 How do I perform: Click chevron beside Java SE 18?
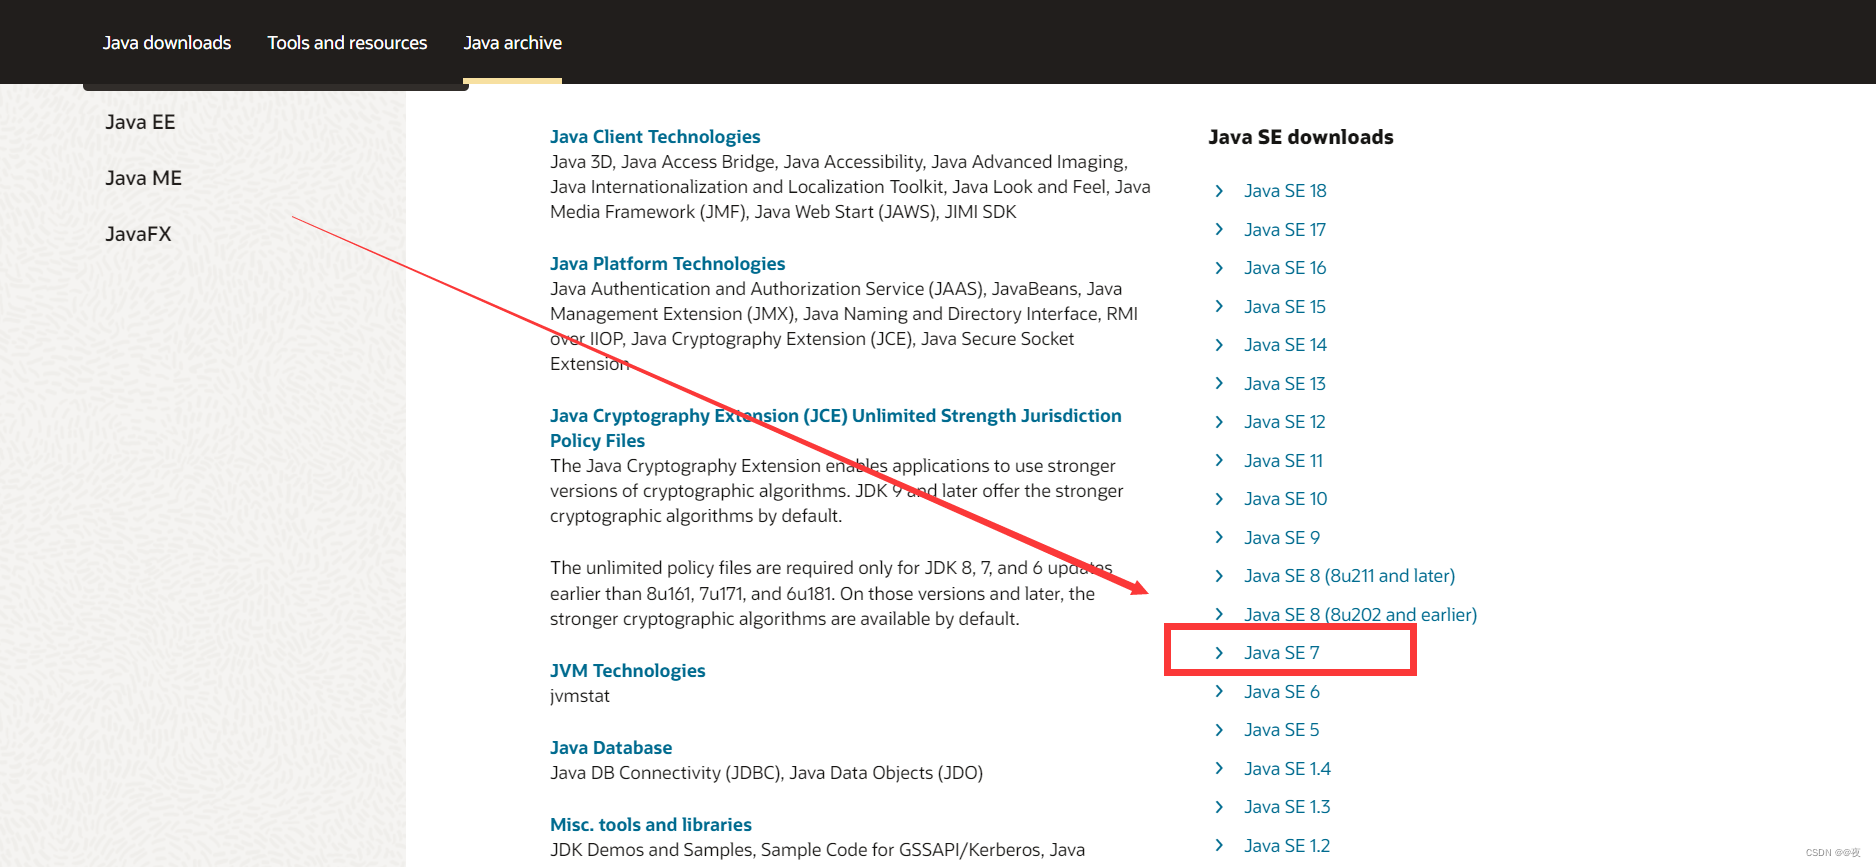[1219, 191]
